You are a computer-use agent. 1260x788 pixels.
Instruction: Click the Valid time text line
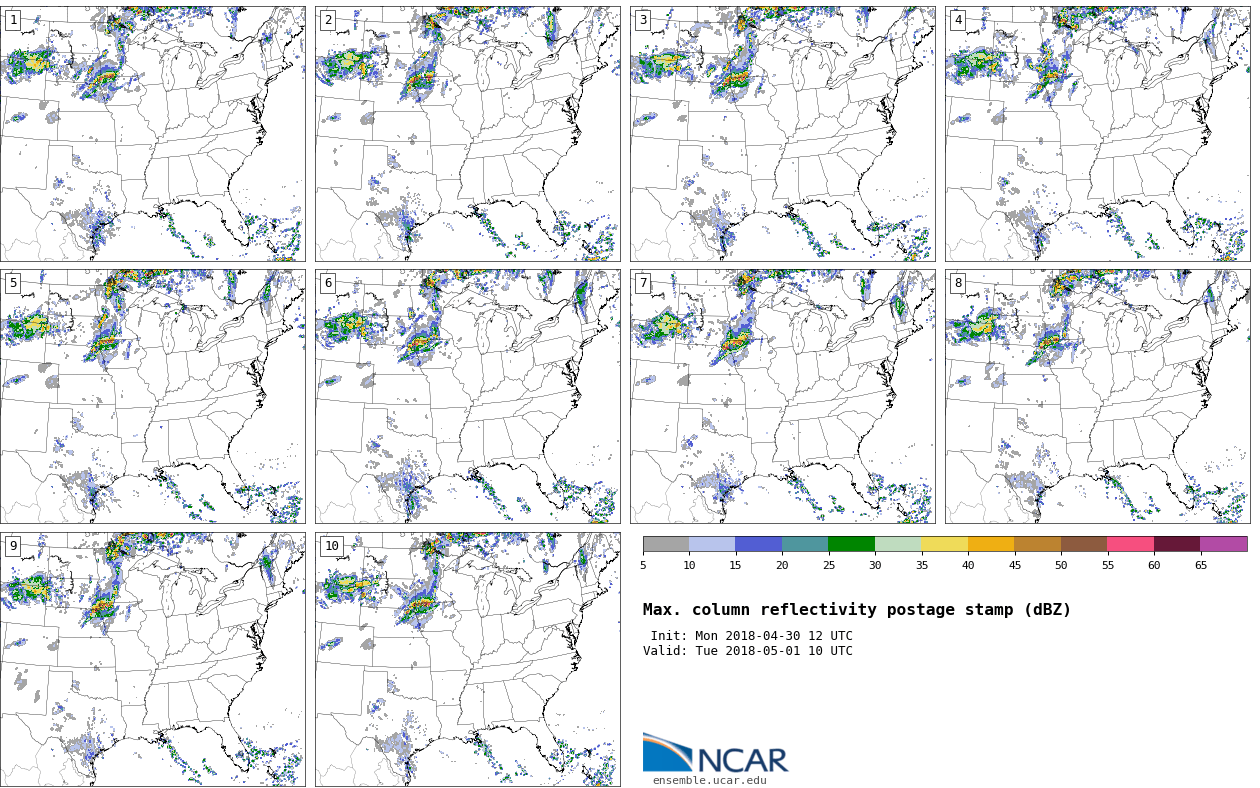point(747,651)
